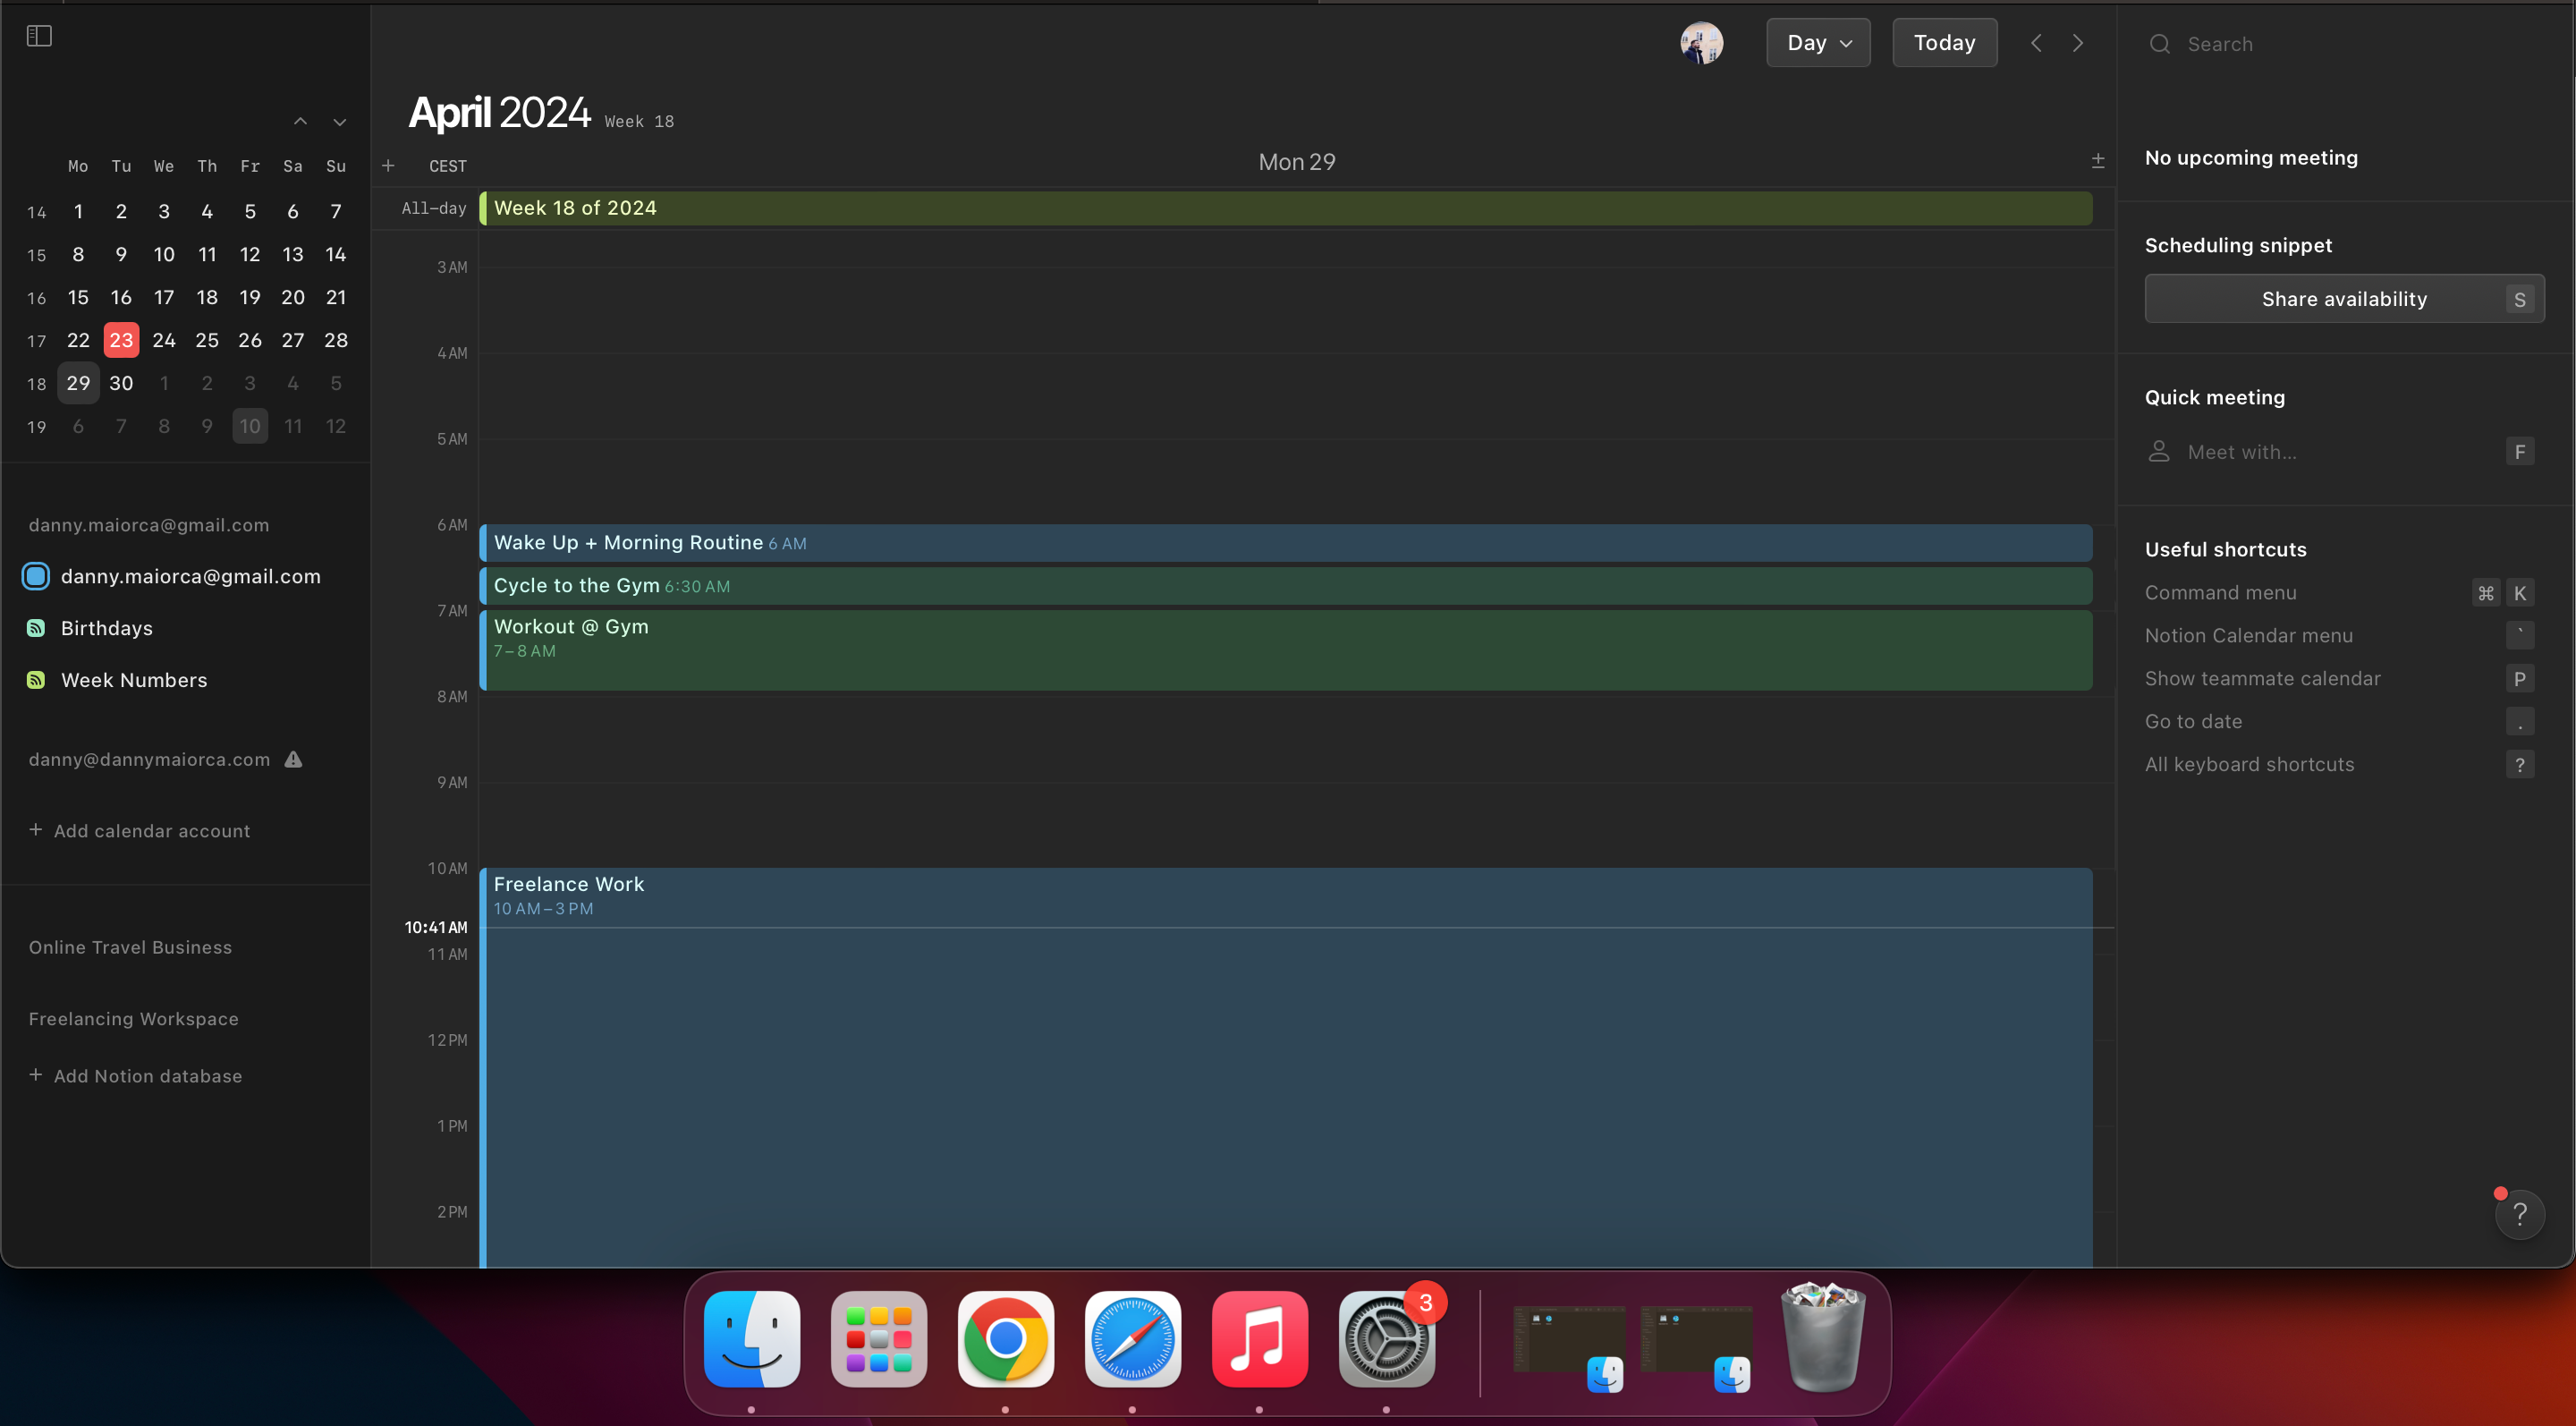Show previous month with the up chevron
This screenshot has height=1426, width=2576.
pos(301,121)
